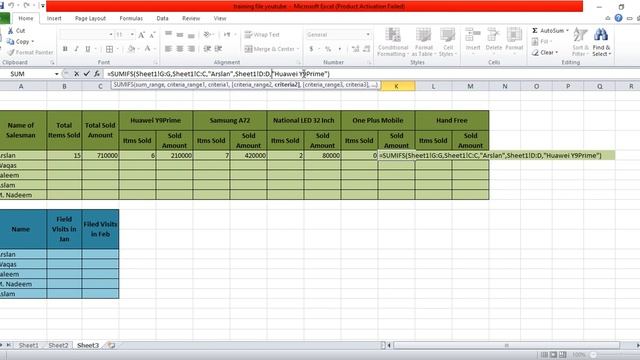Screen dimensions: 640x360
Task: Decrease indent
Action: 207,49
